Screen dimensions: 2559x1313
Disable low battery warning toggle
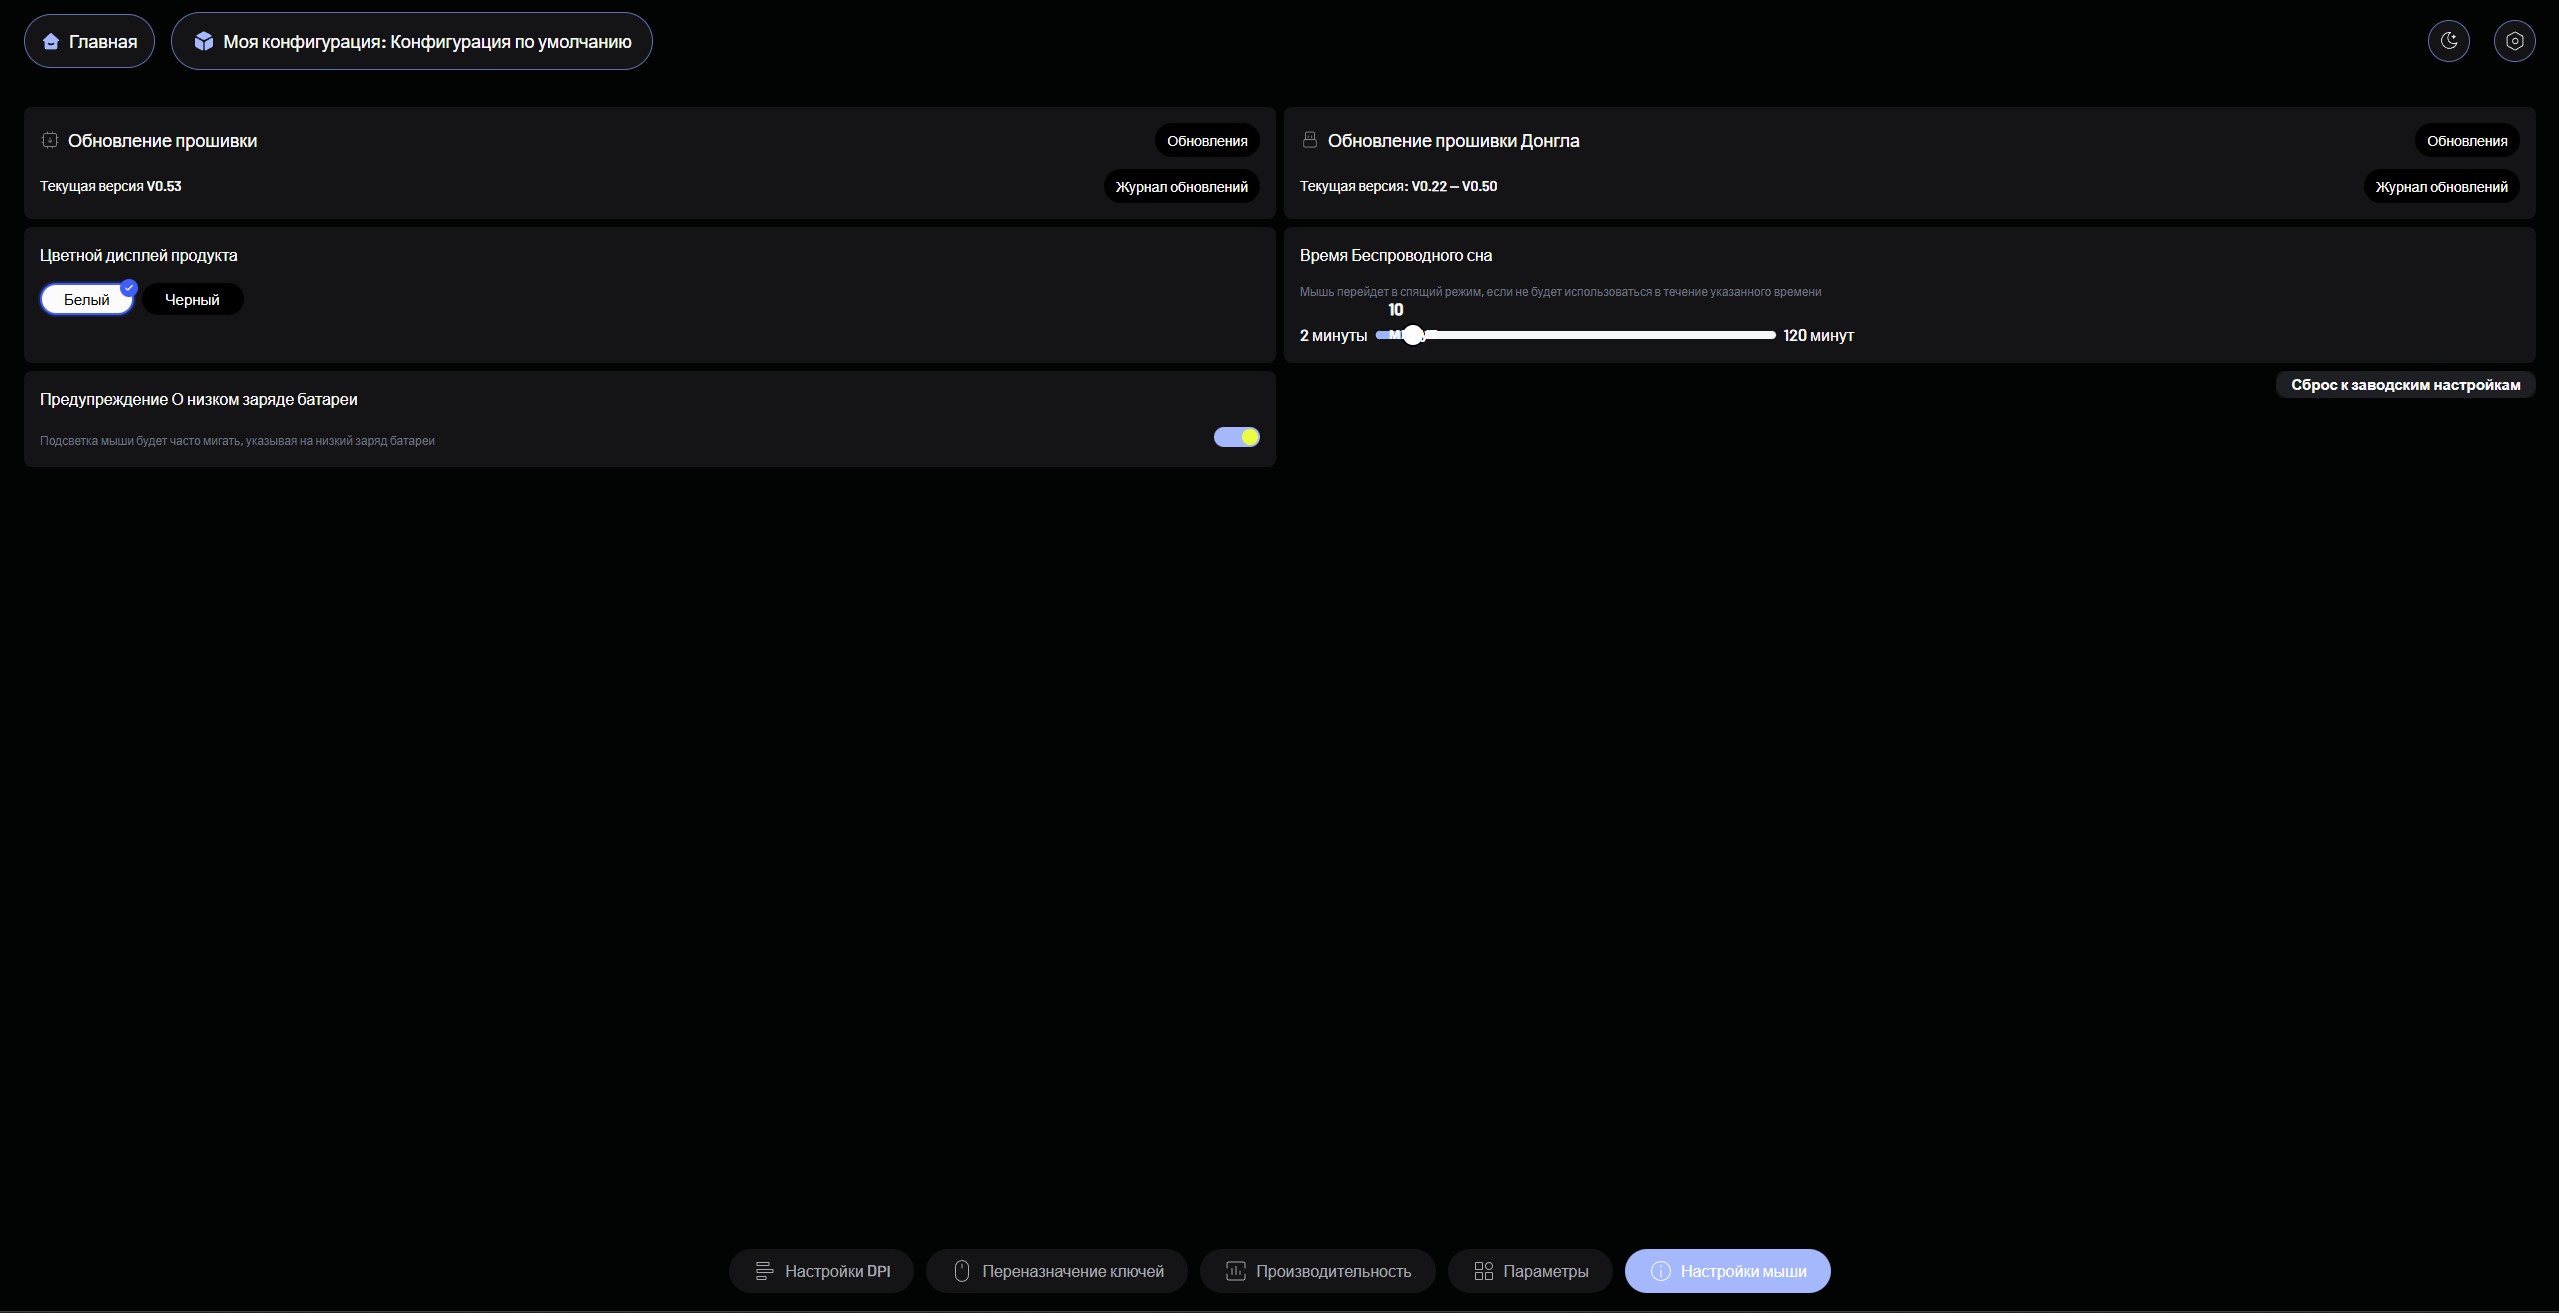click(1236, 437)
